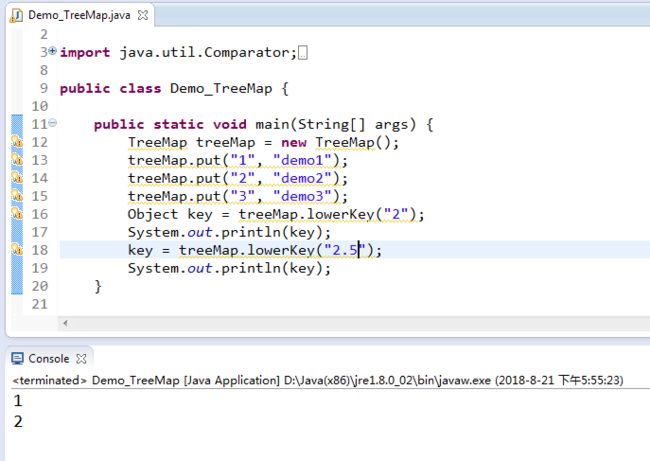This screenshot has height=461, width=650.
Task: Expand the folded import block at line 3
Action: [x=53, y=51]
